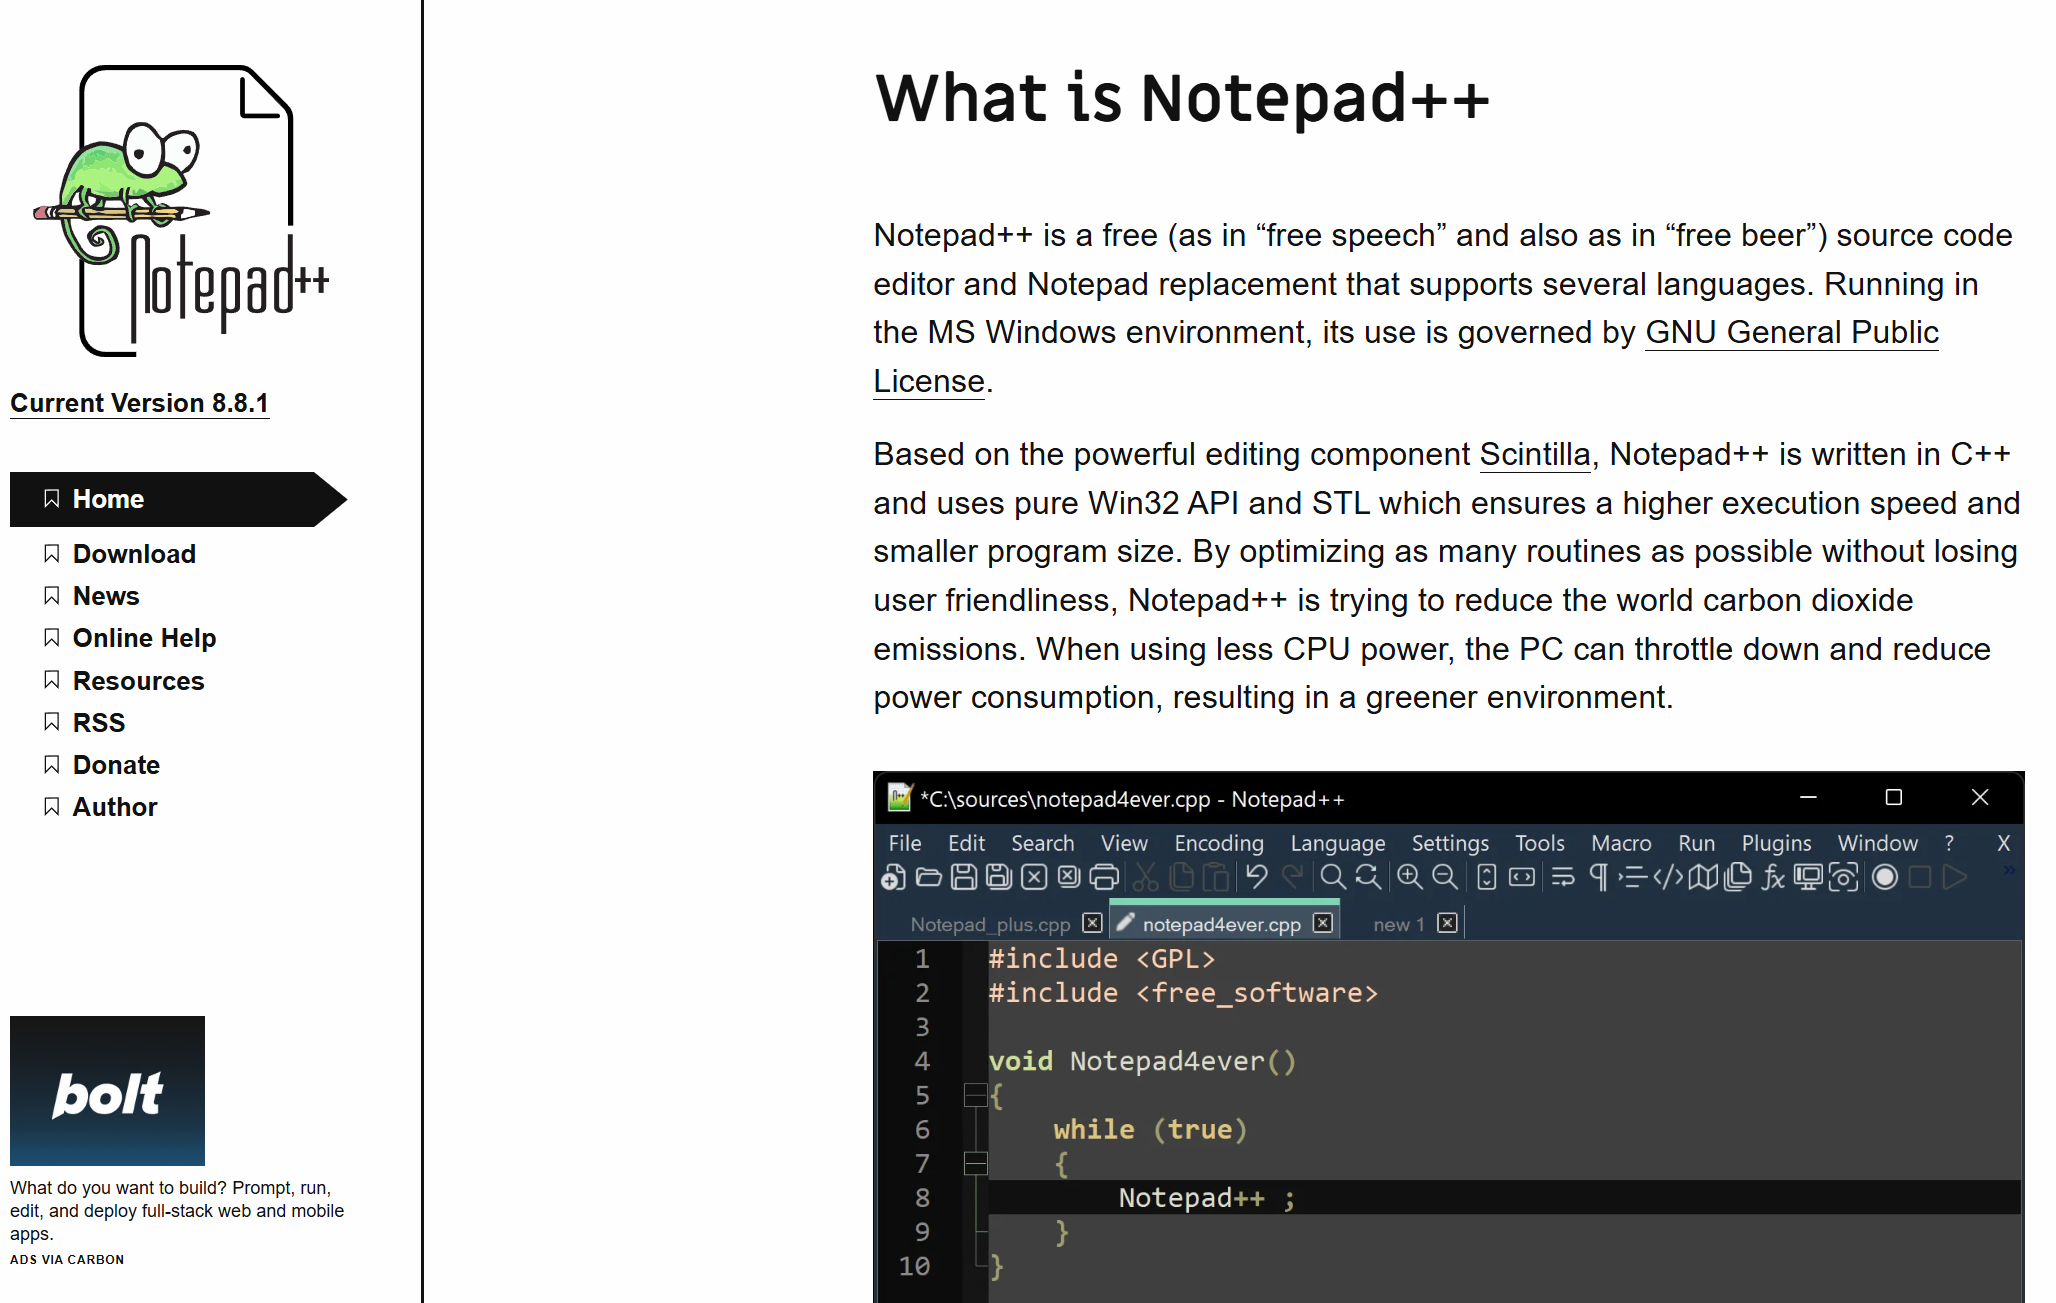The image size is (2056, 1303).
Task: Click the bolt advertisement image
Action: [107, 1091]
